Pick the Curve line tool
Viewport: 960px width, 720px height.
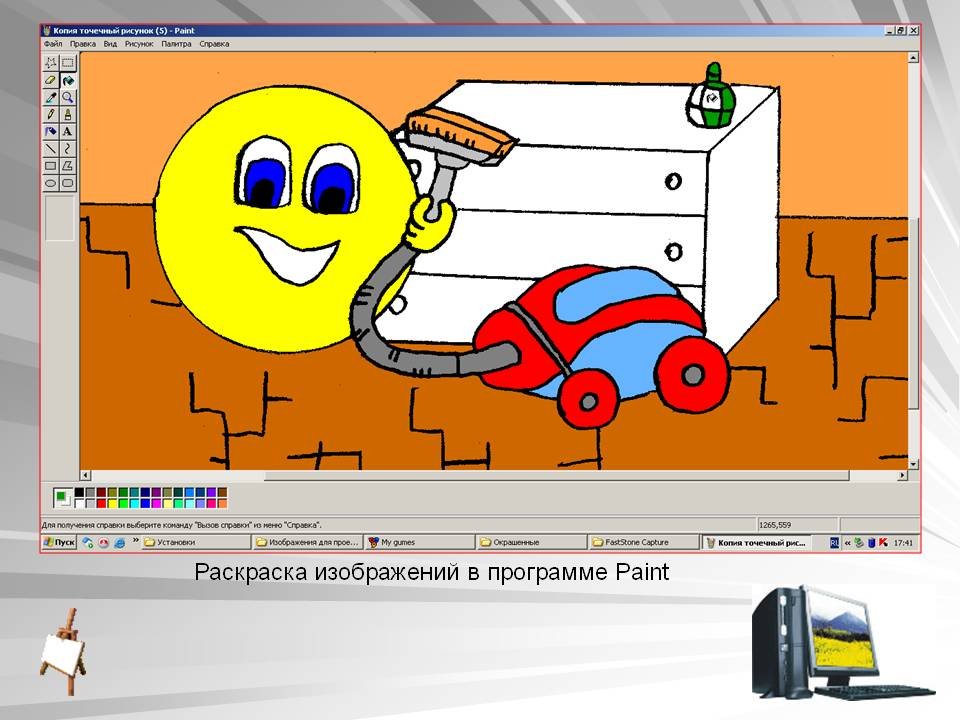coord(68,148)
